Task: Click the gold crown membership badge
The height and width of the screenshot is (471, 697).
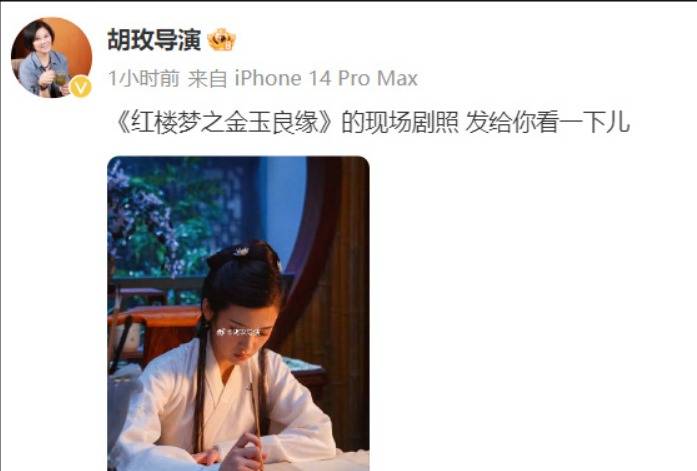Action: point(222,40)
